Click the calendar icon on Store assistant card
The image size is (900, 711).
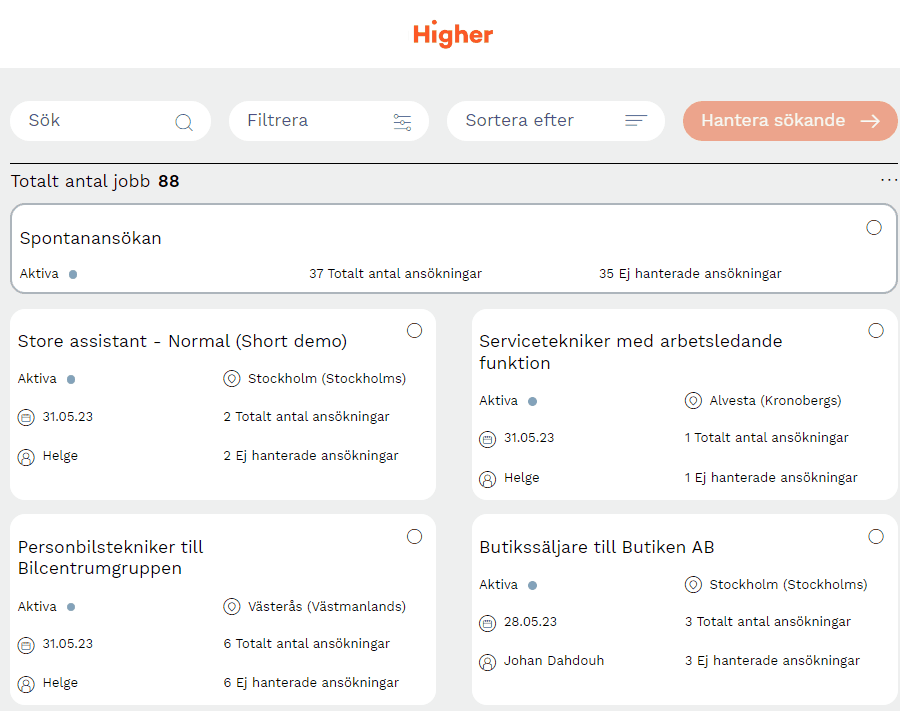[26, 417]
